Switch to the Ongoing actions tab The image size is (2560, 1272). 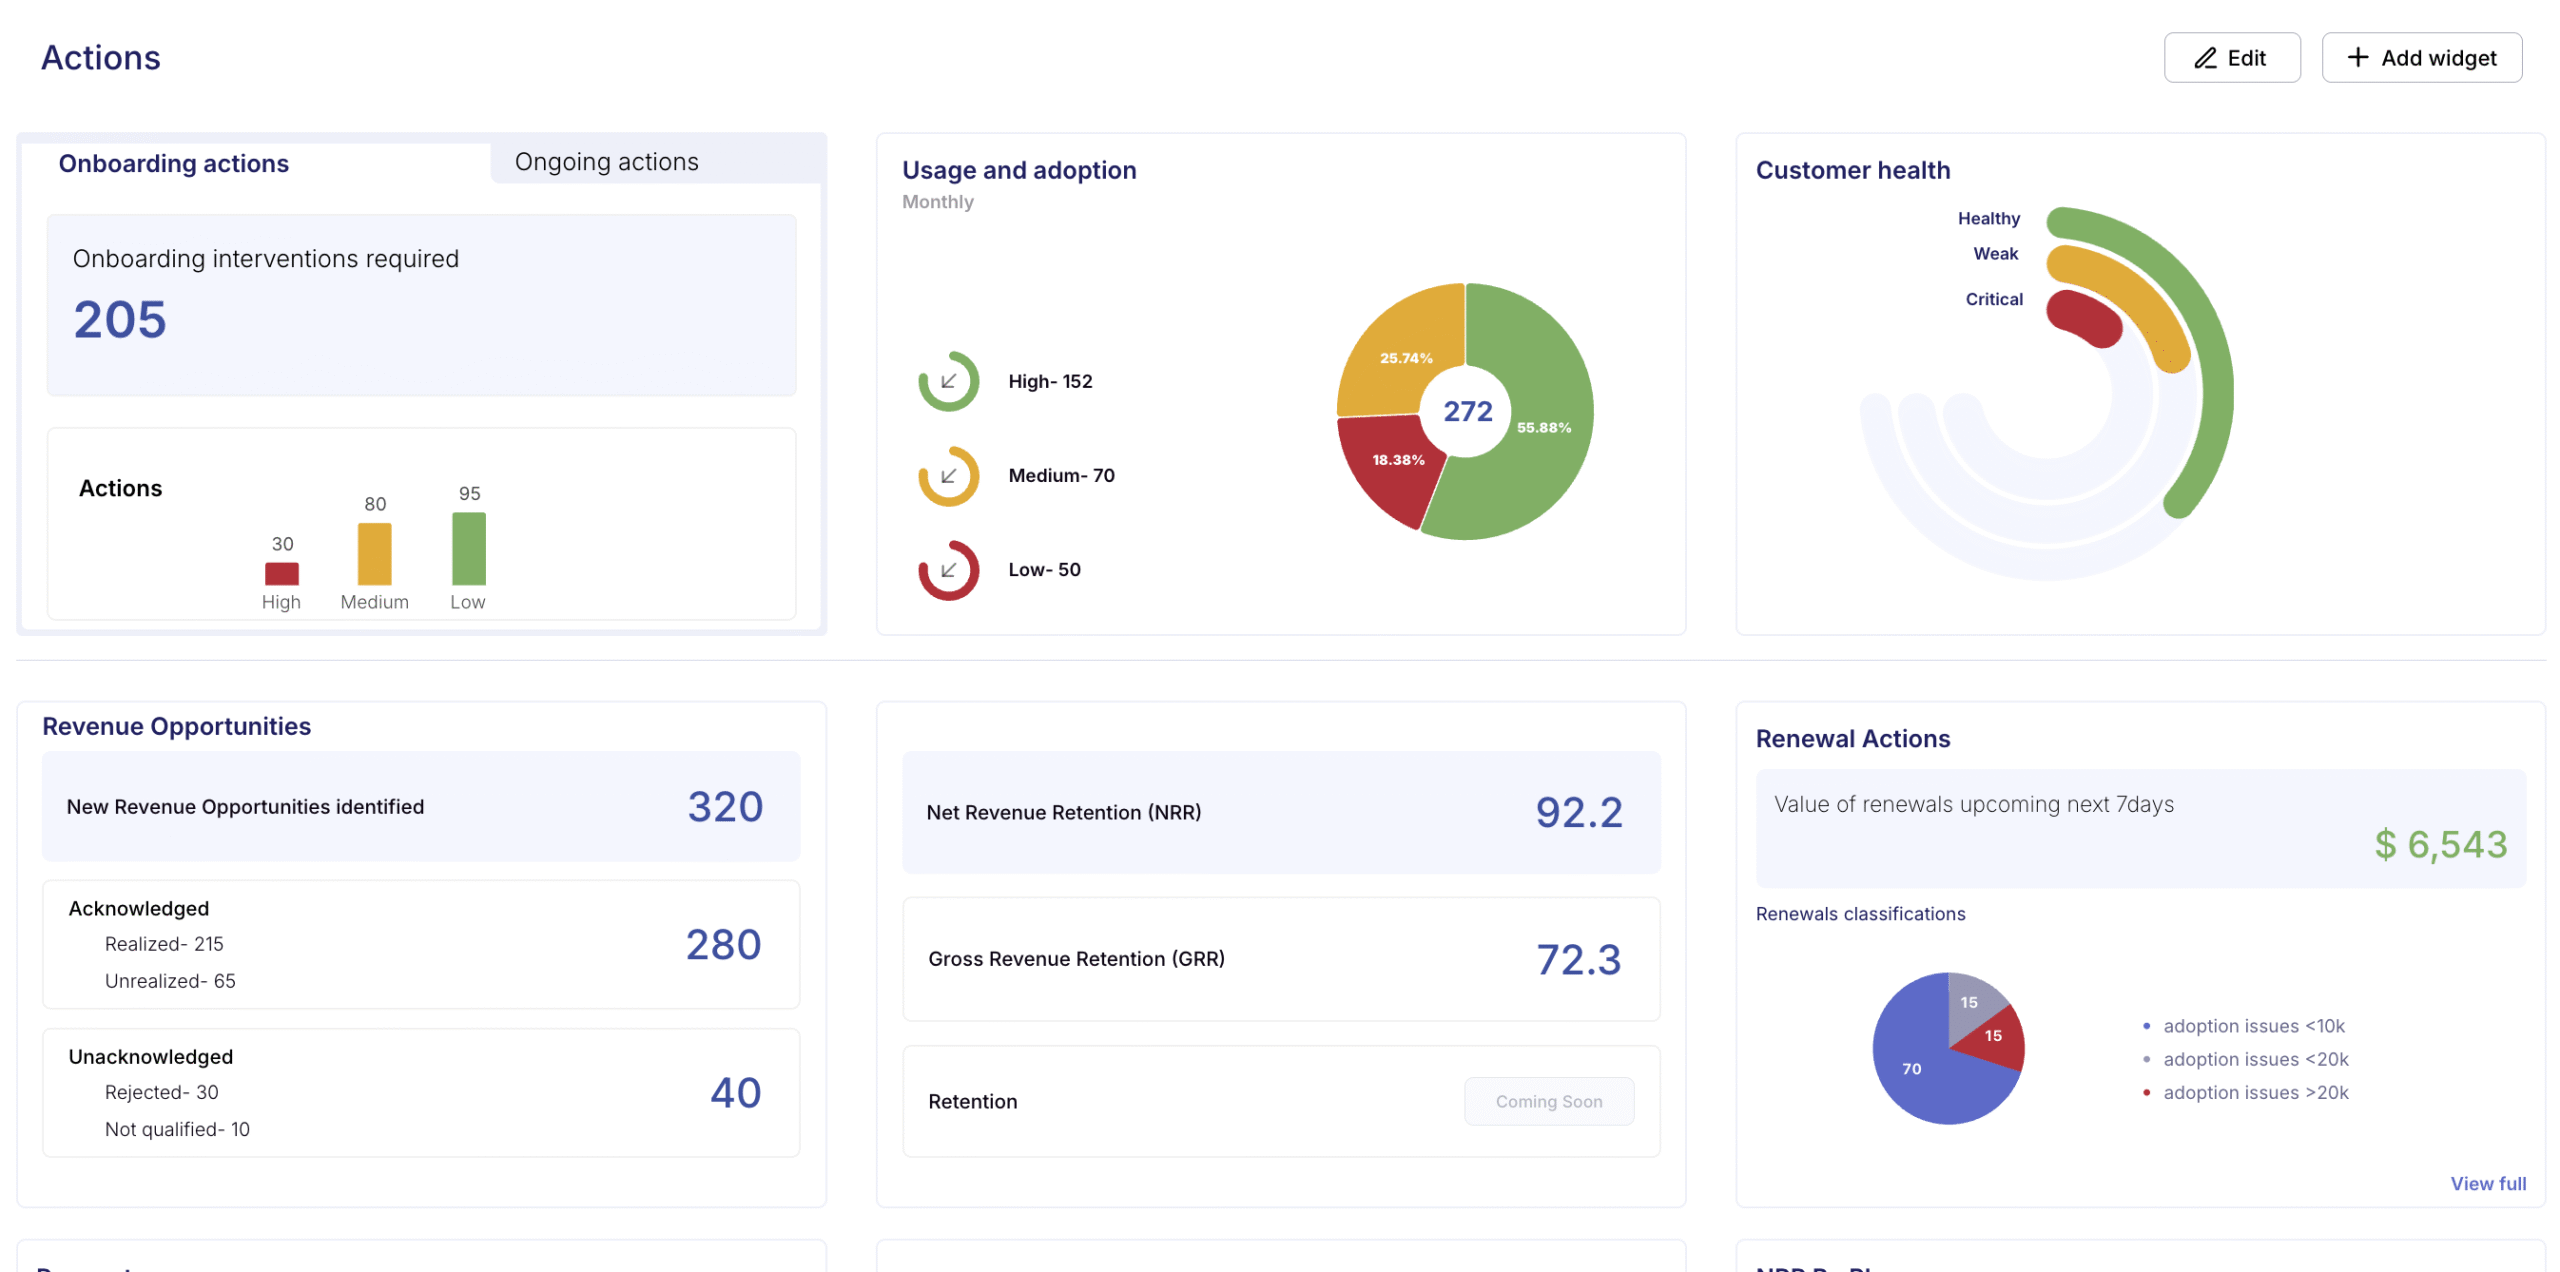606,162
